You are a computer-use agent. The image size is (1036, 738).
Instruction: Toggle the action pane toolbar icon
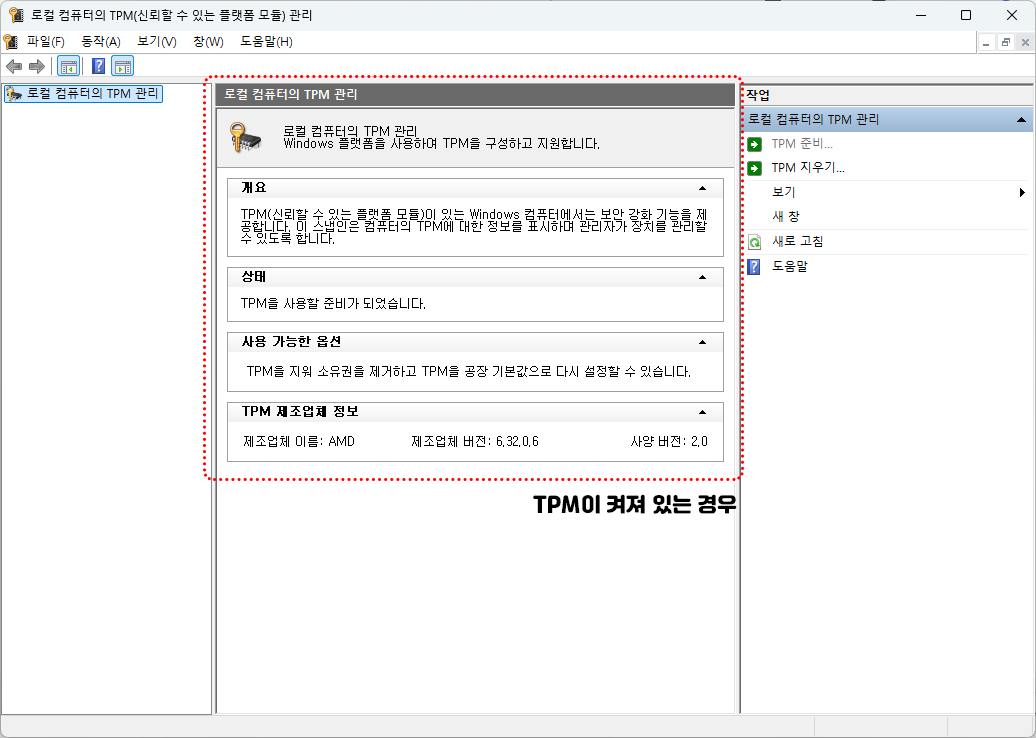[x=122, y=66]
